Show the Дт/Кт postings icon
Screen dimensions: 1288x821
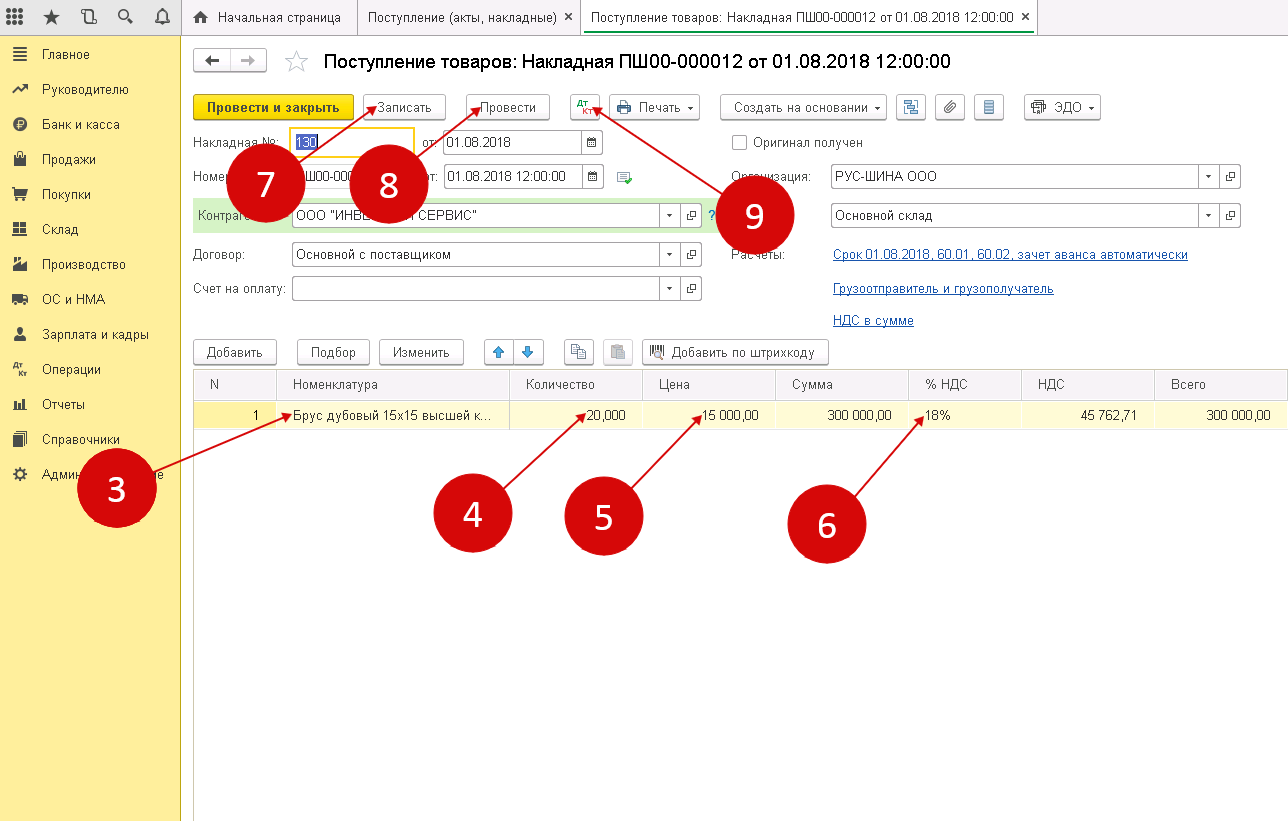click(585, 108)
